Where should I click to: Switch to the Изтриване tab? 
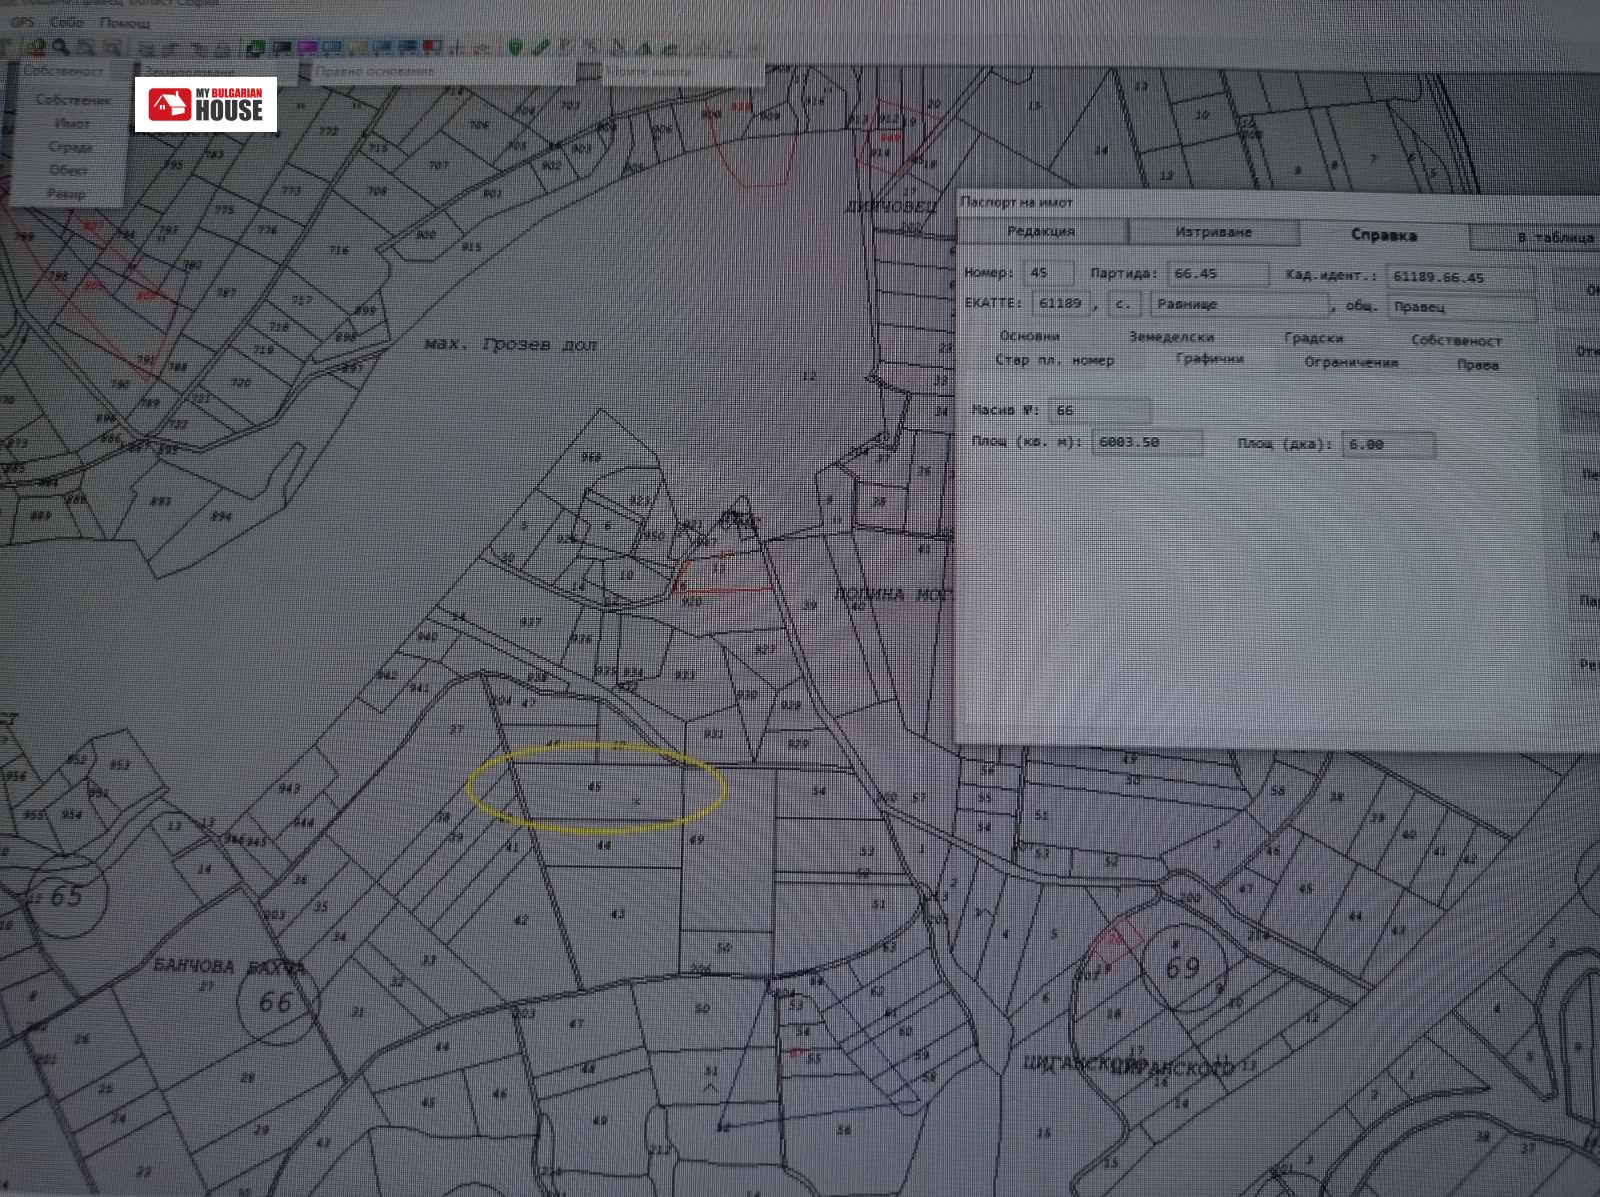pos(1213,232)
